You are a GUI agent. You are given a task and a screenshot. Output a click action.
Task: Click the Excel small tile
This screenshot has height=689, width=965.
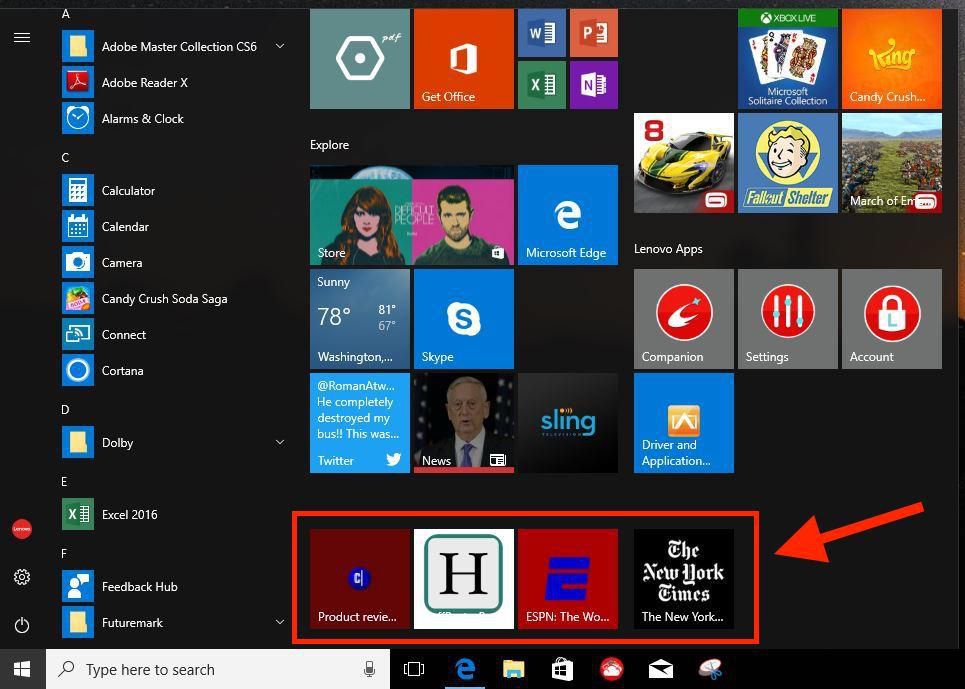pos(542,85)
